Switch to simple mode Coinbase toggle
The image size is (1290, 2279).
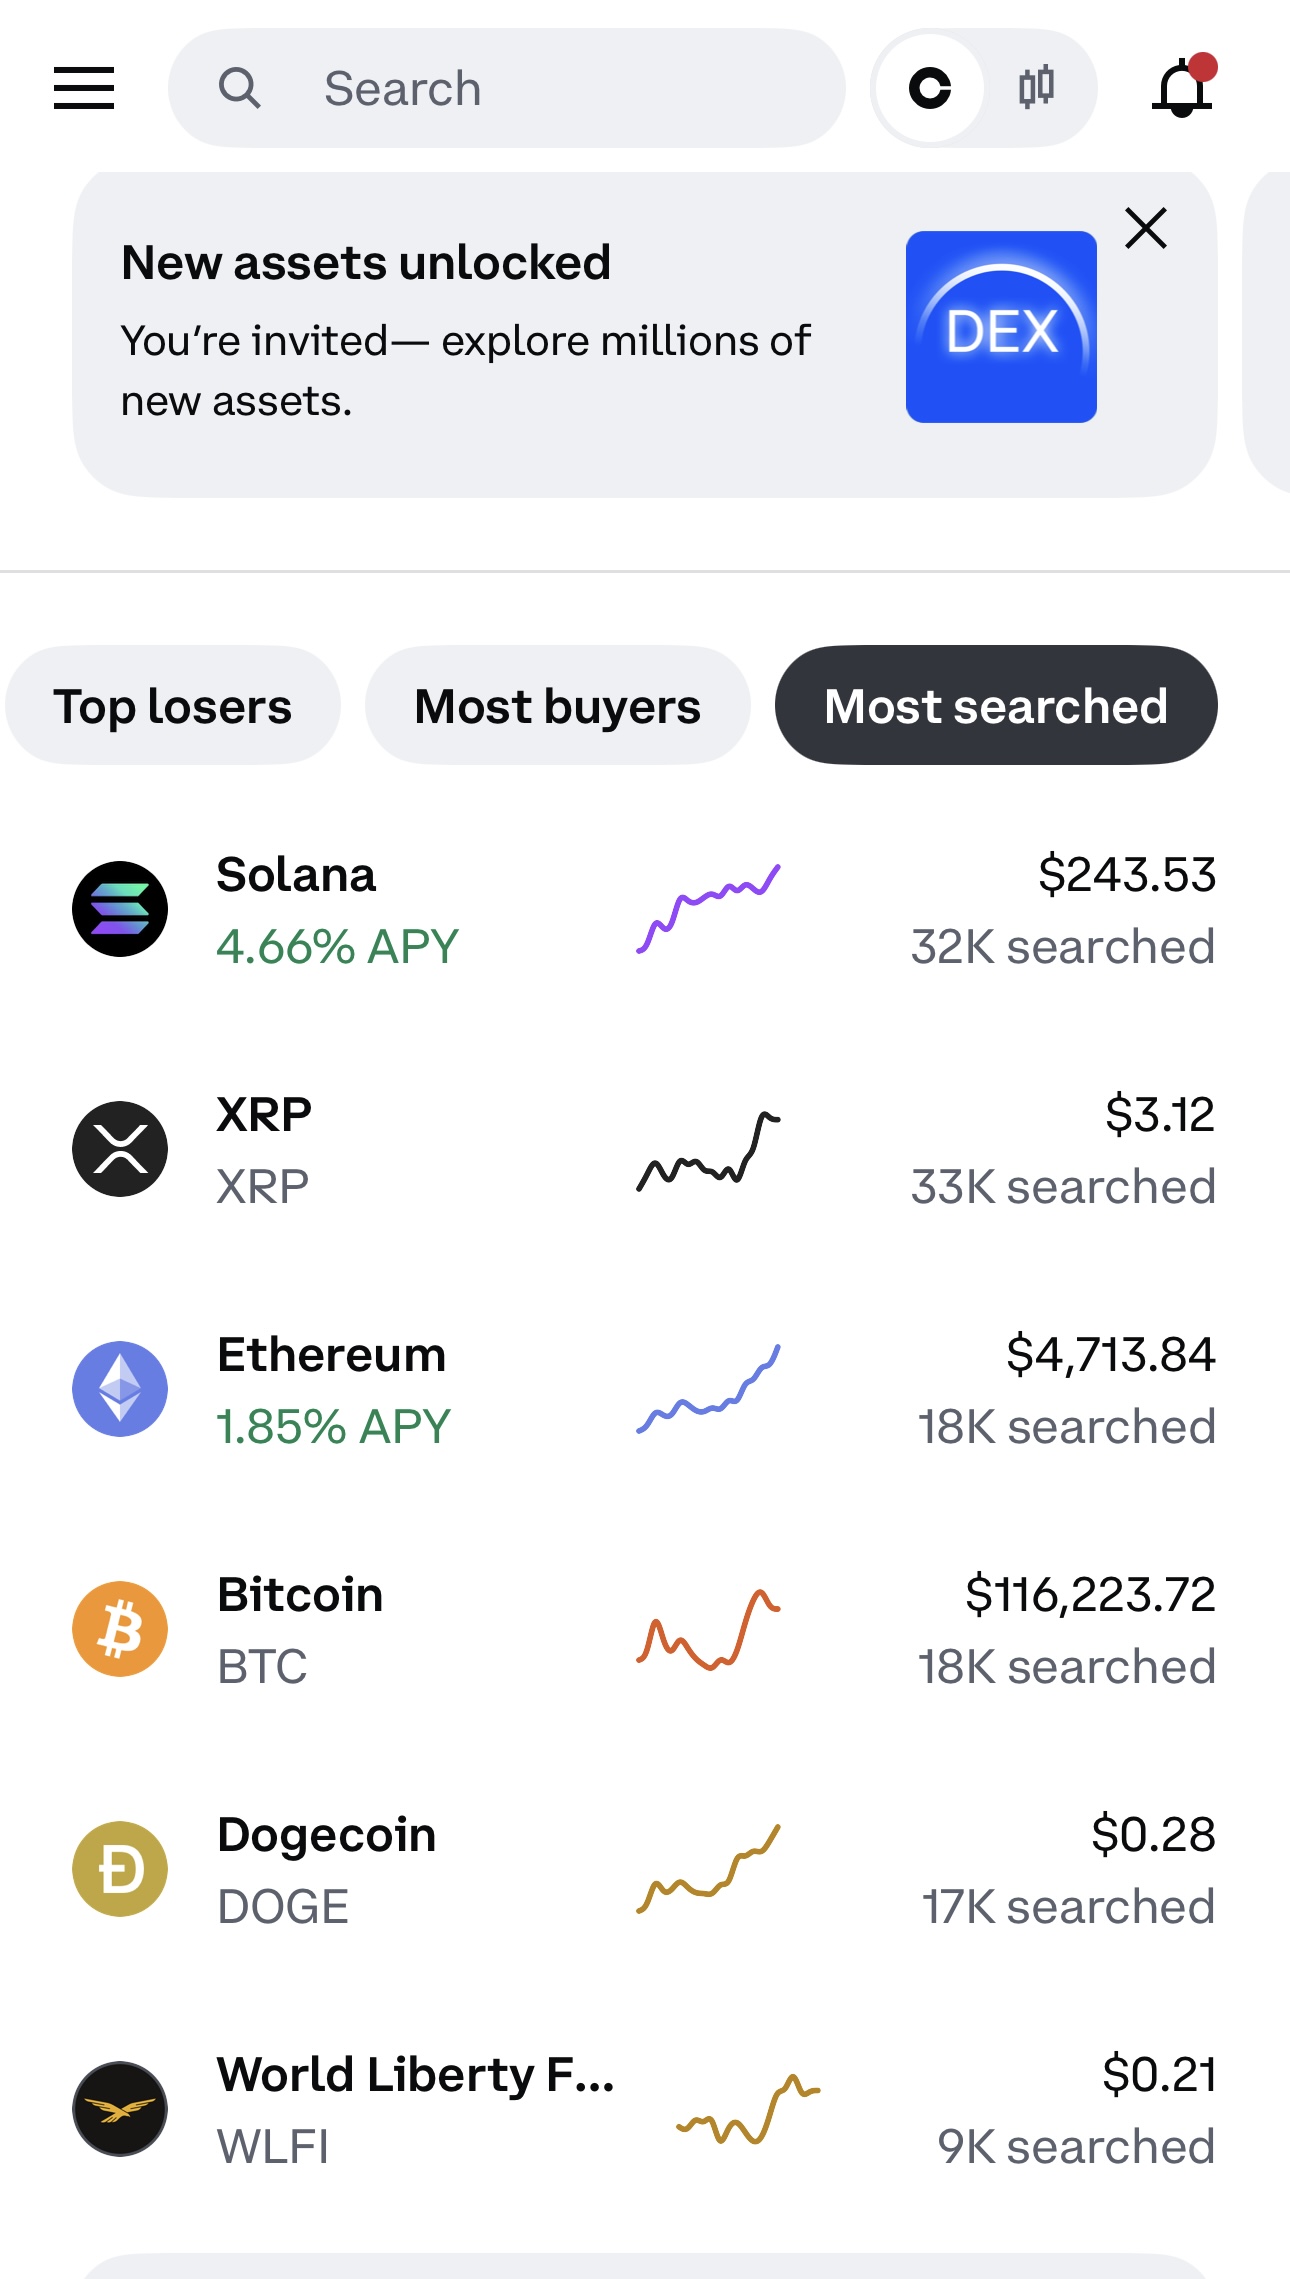(x=930, y=88)
